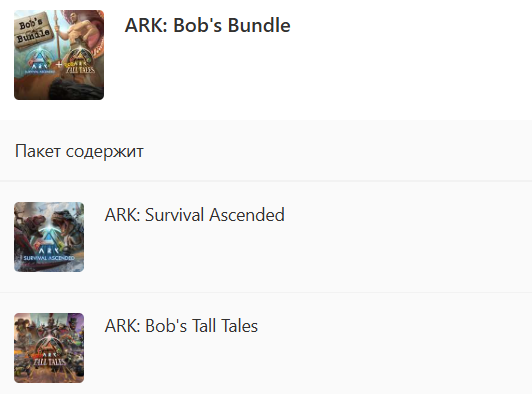The image size is (532, 394).
Task: Click the SURVIVAL ASCENDED caption on the game thumbnail
Action: click(49, 258)
